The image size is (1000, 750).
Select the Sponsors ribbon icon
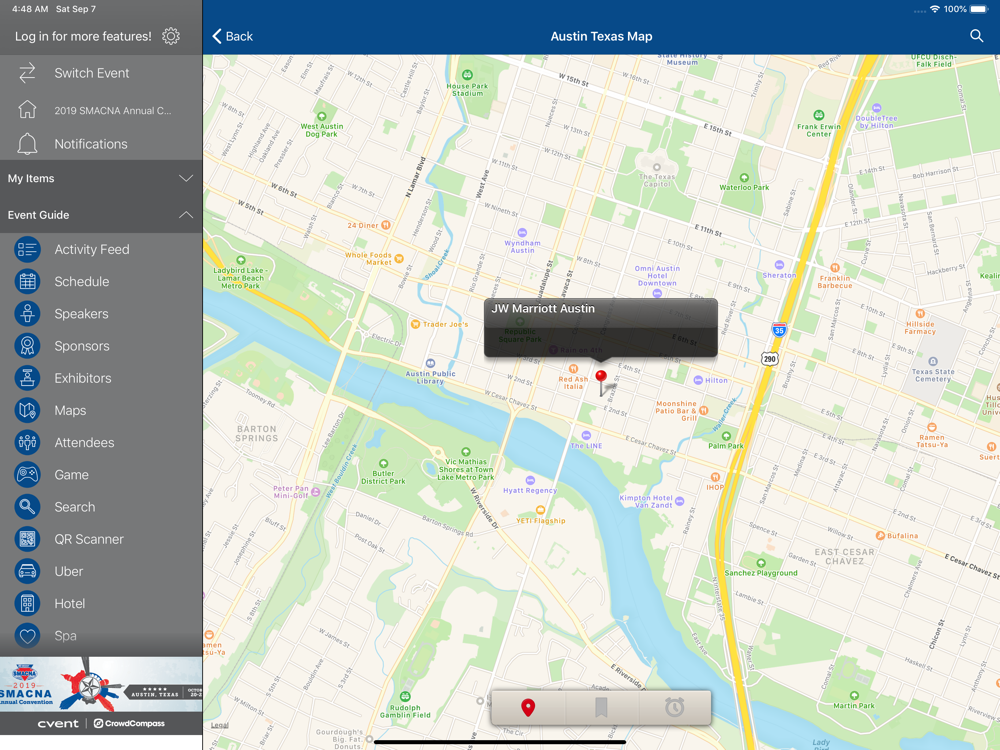click(x=27, y=346)
